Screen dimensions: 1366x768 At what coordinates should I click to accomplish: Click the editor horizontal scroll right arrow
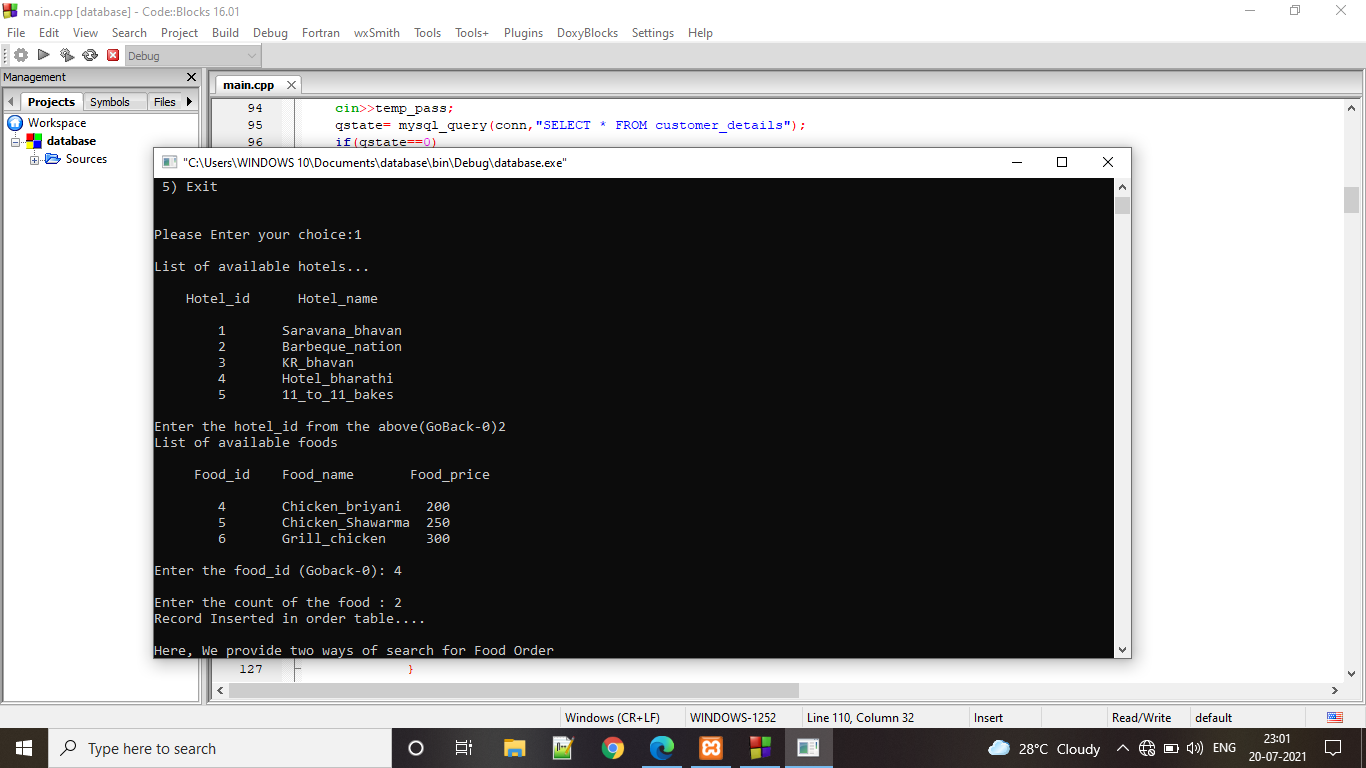pyautogui.click(x=1335, y=690)
